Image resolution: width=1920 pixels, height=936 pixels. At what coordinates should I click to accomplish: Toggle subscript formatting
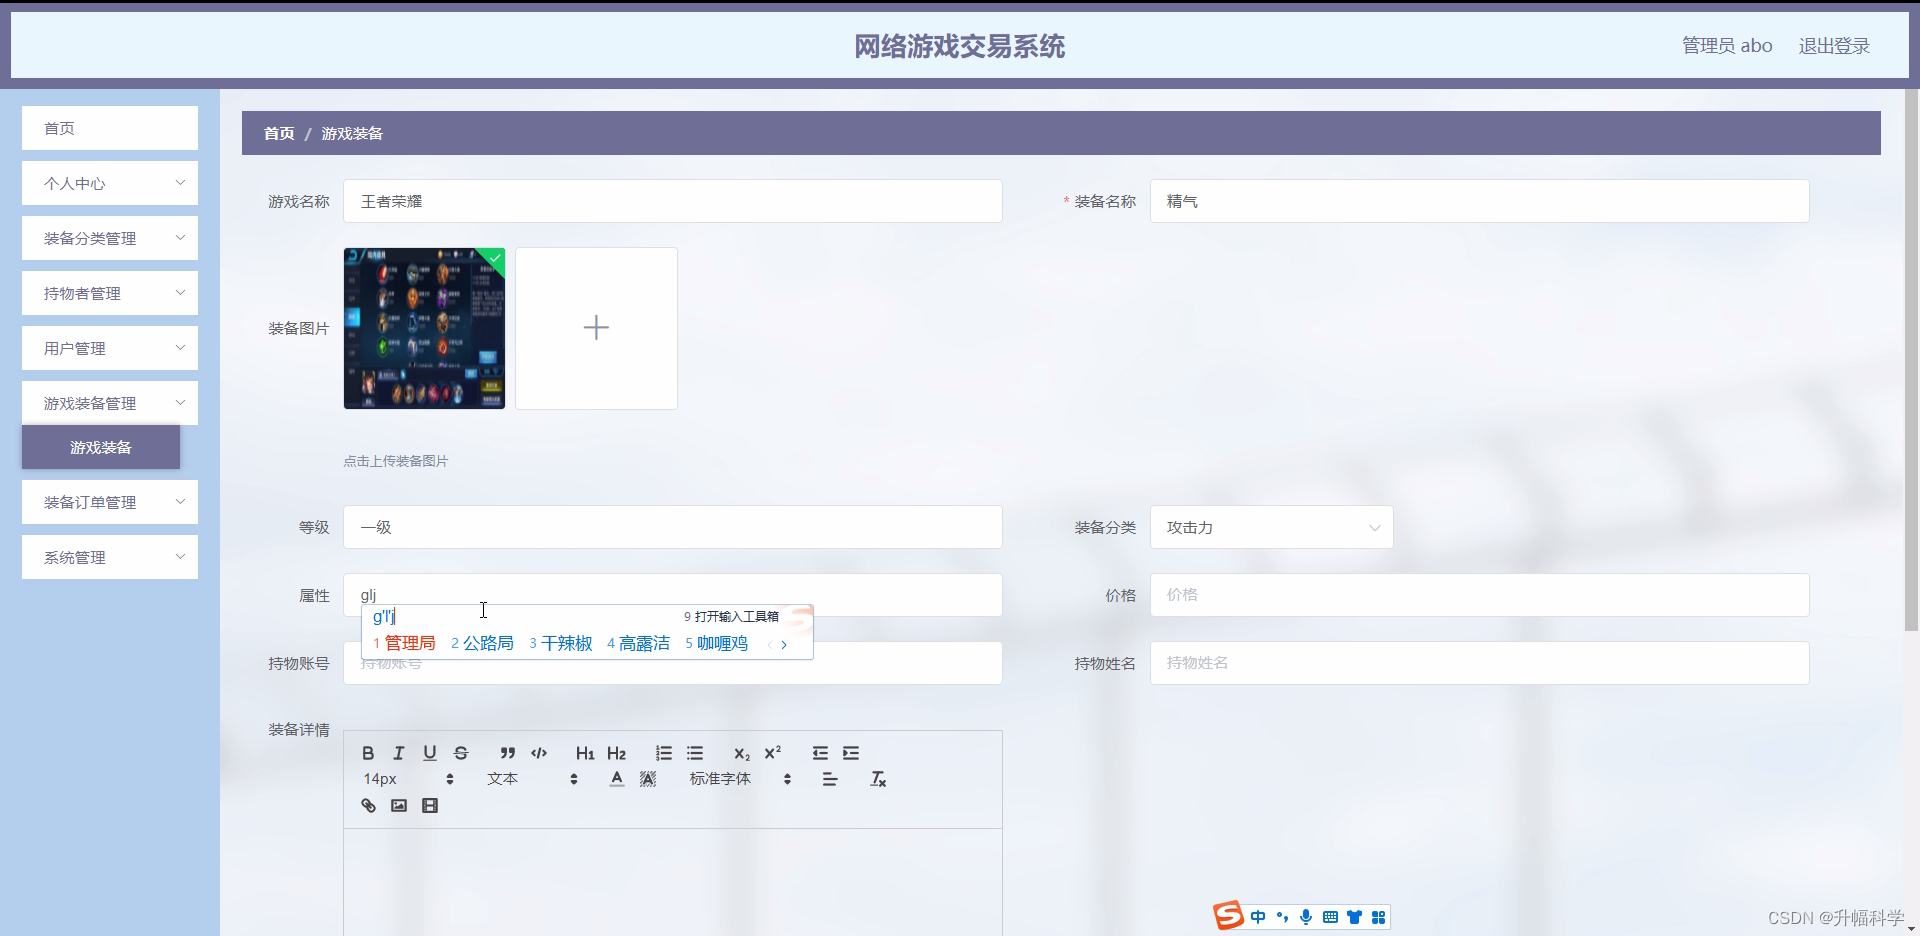tap(742, 753)
